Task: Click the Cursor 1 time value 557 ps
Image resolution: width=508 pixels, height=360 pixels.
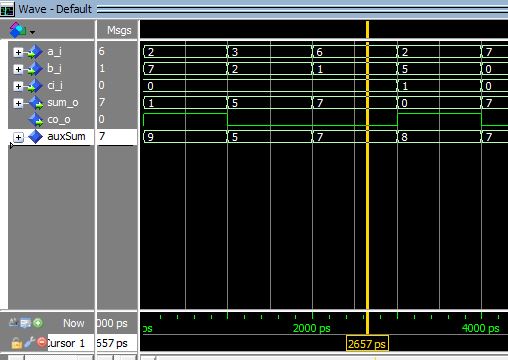Action: pyautogui.click(x=112, y=343)
